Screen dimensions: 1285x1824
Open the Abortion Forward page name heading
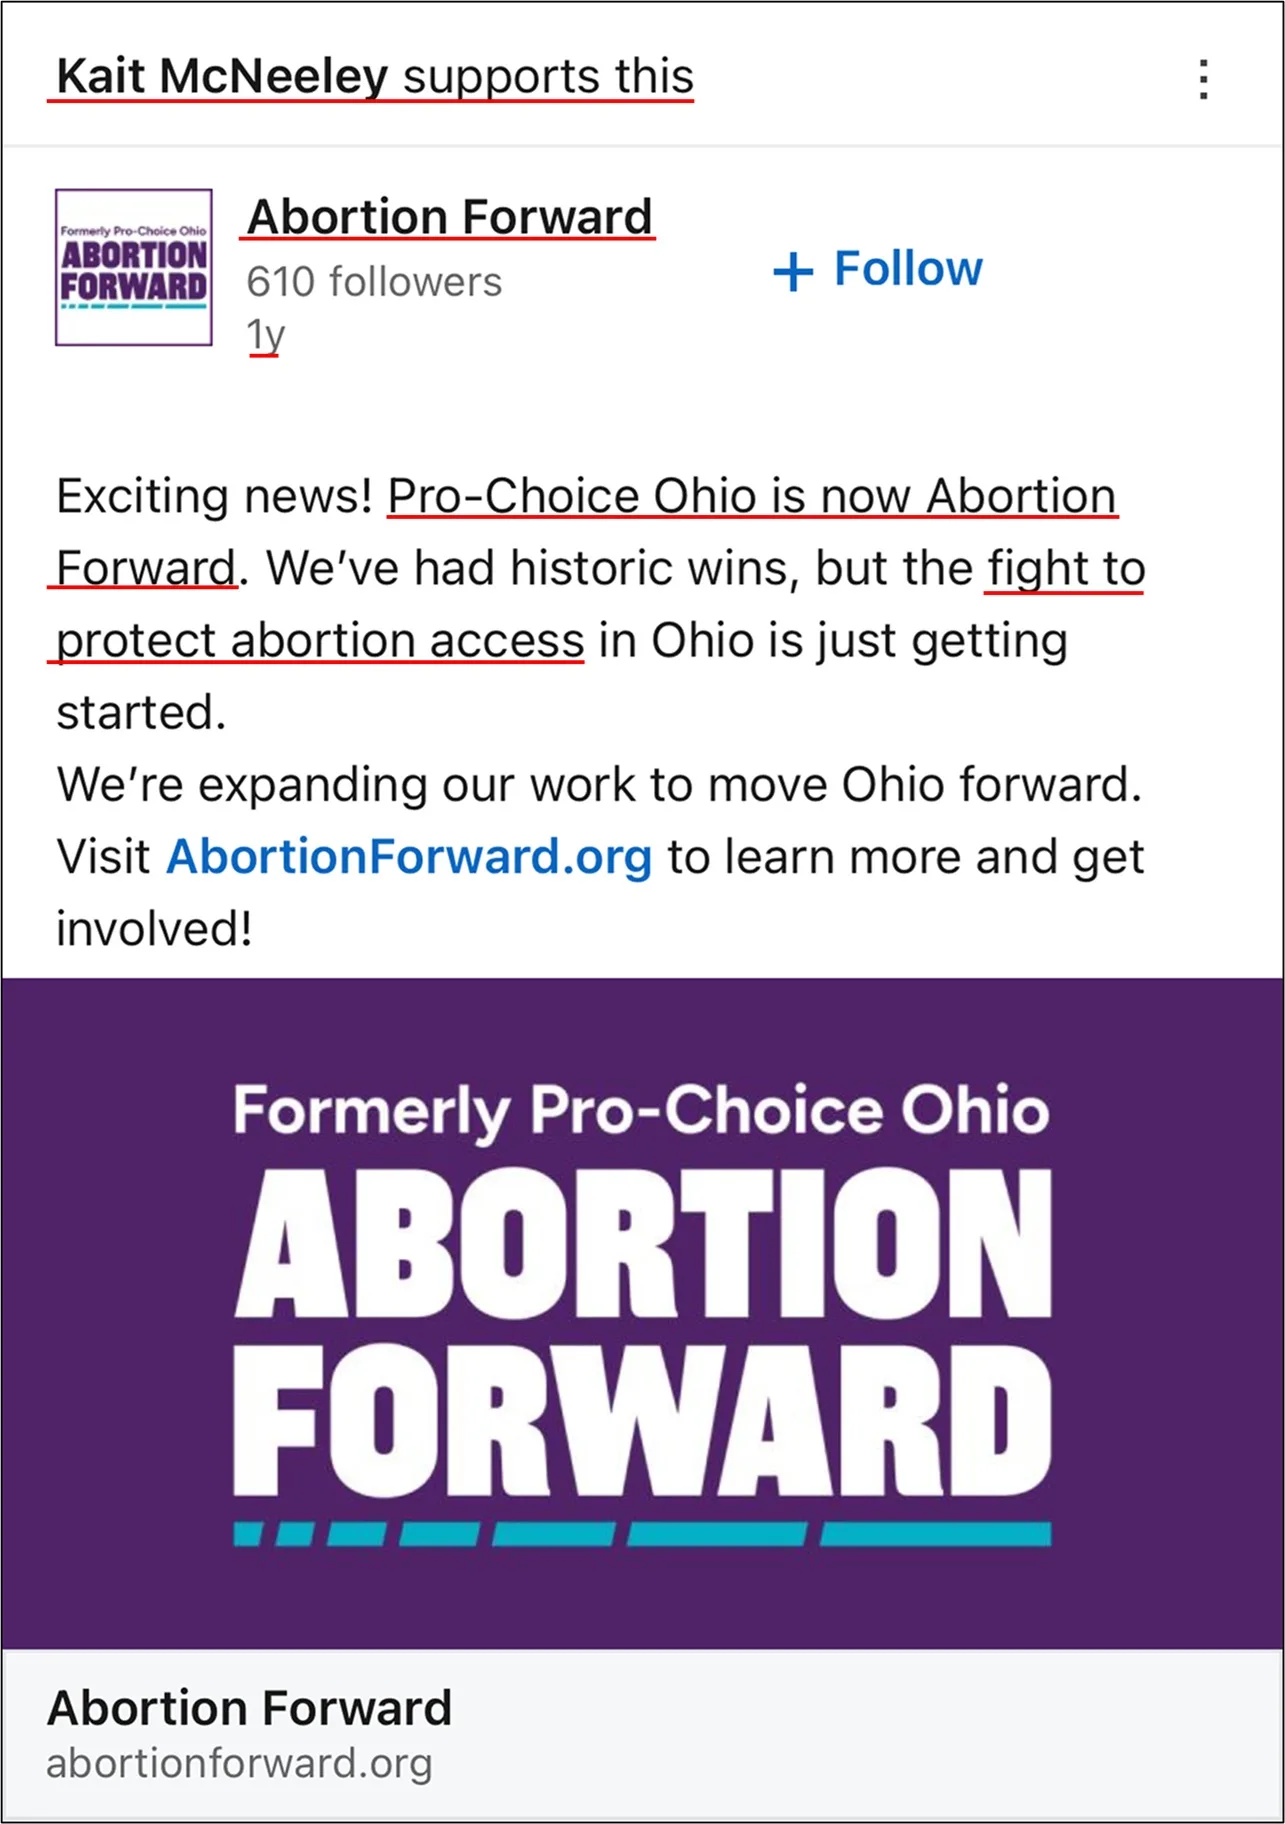coord(449,217)
